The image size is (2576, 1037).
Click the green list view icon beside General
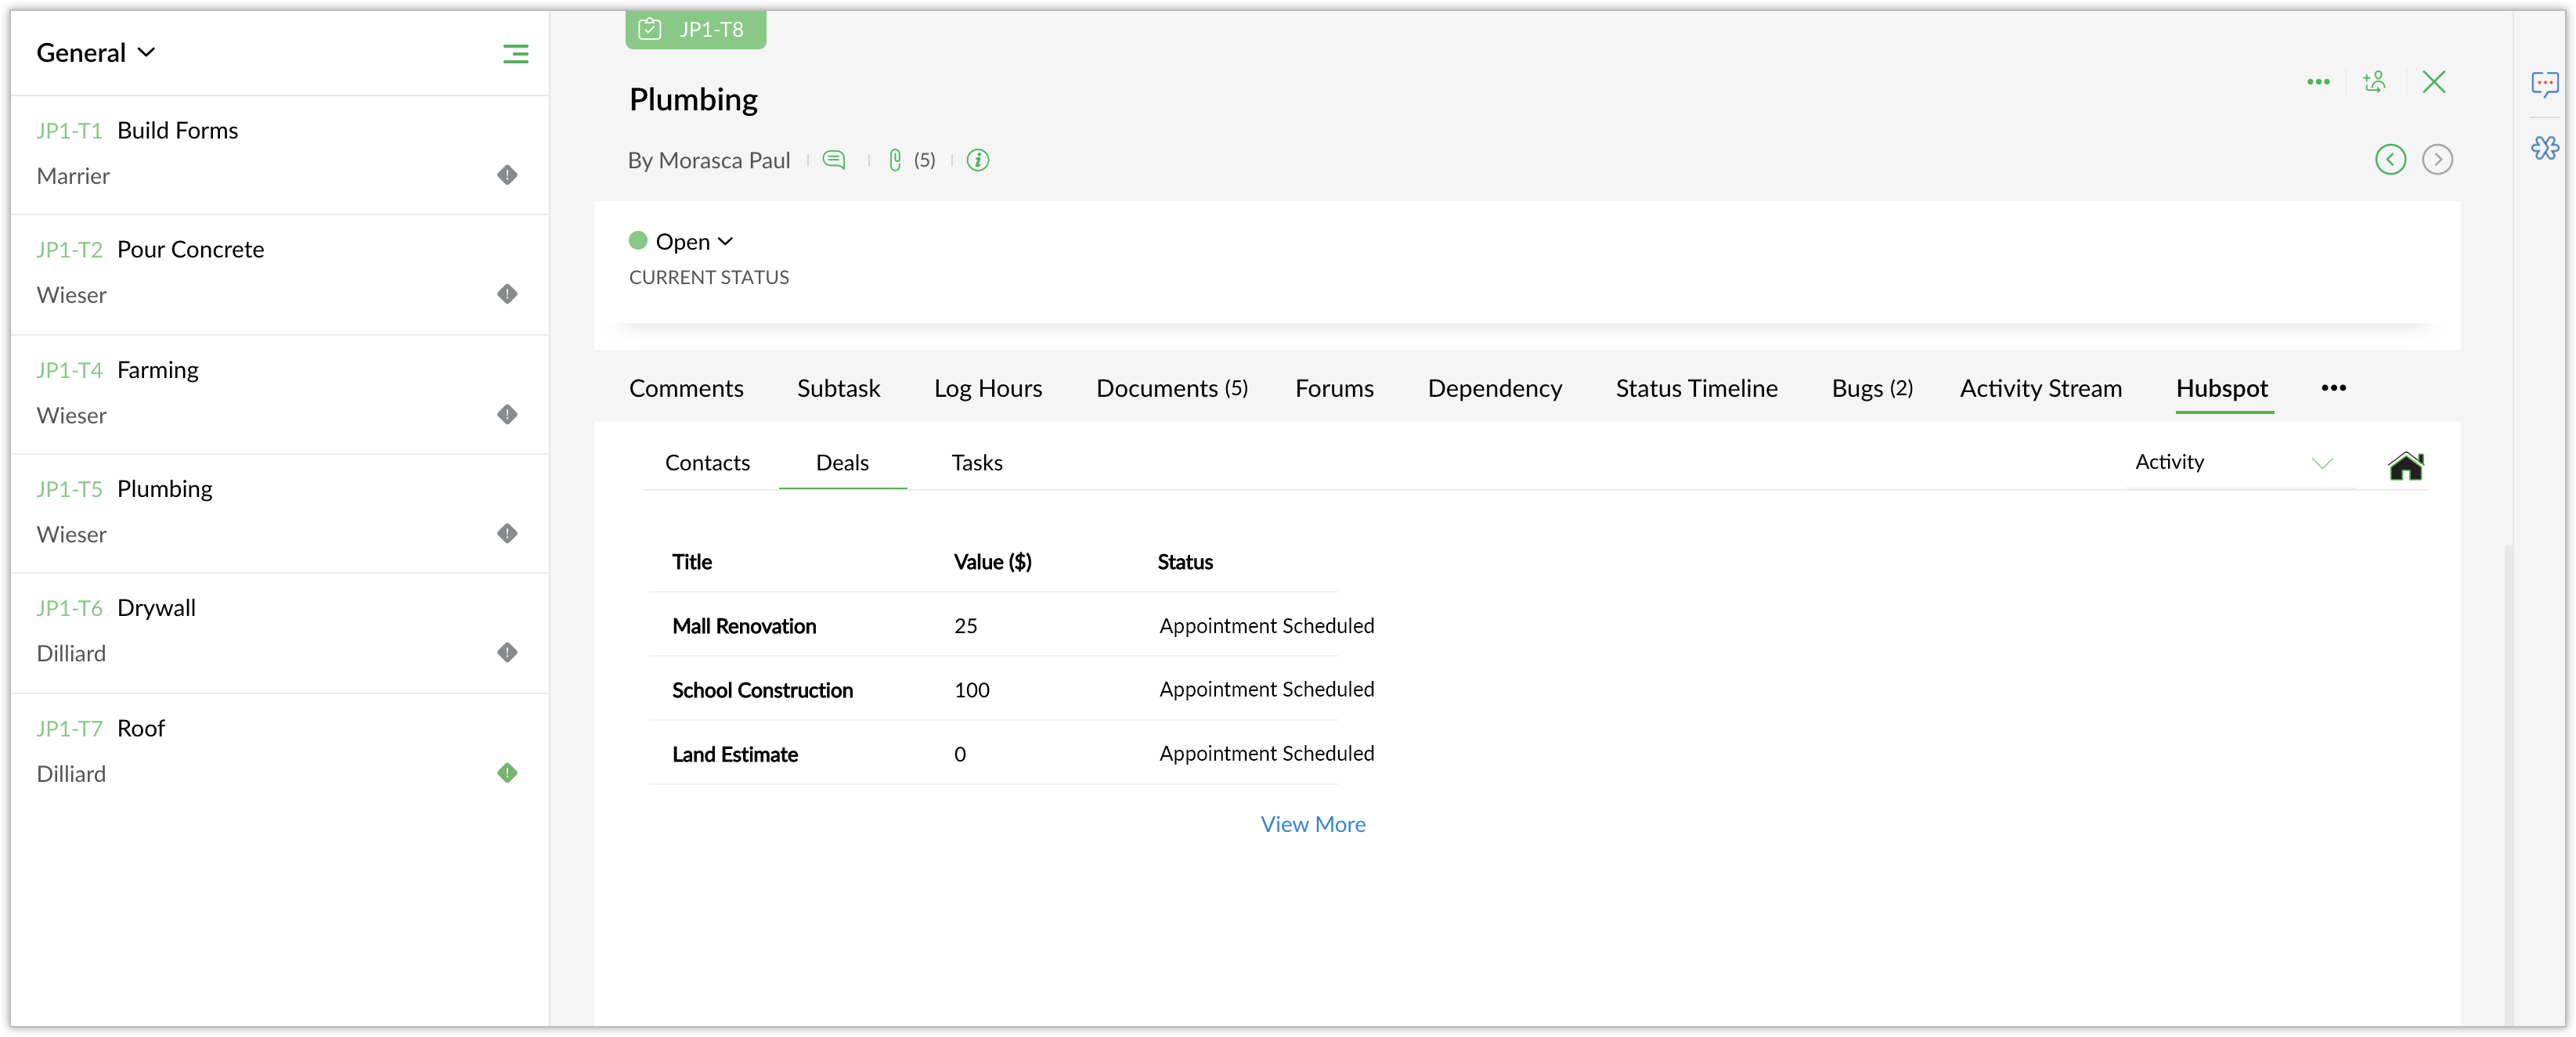pos(515,54)
